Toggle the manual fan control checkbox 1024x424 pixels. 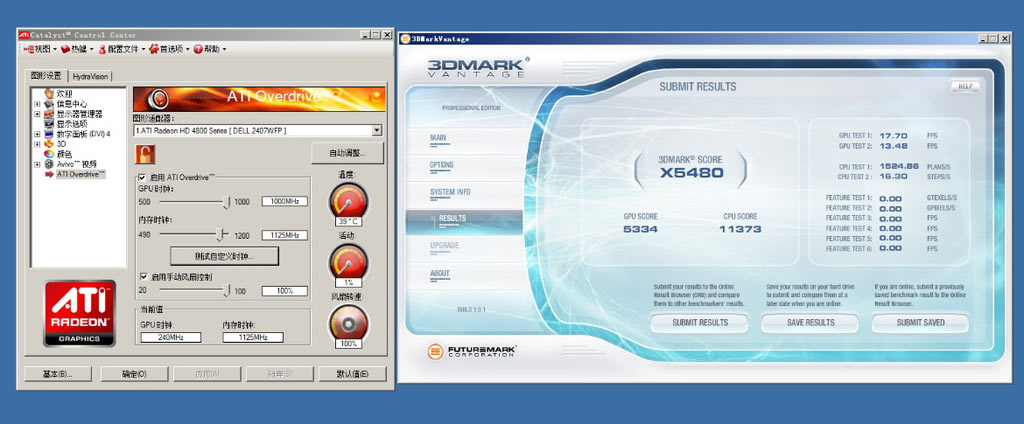pyautogui.click(x=142, y=276)
